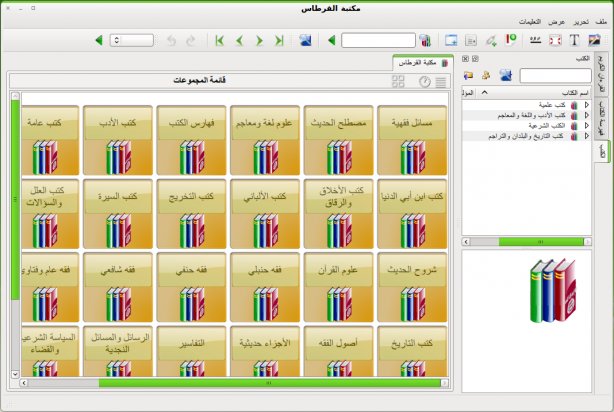This screenshot has height=412, width=614.
Task: Open the عرض menu
Action: click(556, 22)
